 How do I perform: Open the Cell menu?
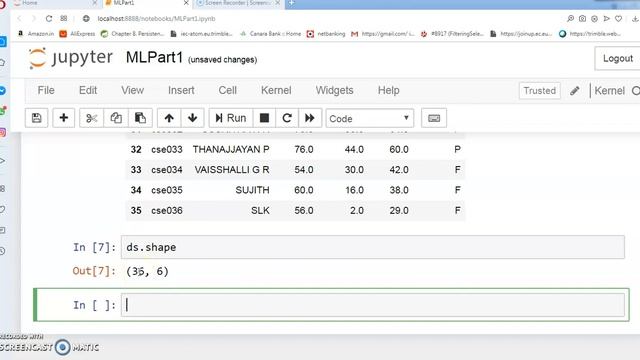(x=227, y=90)
